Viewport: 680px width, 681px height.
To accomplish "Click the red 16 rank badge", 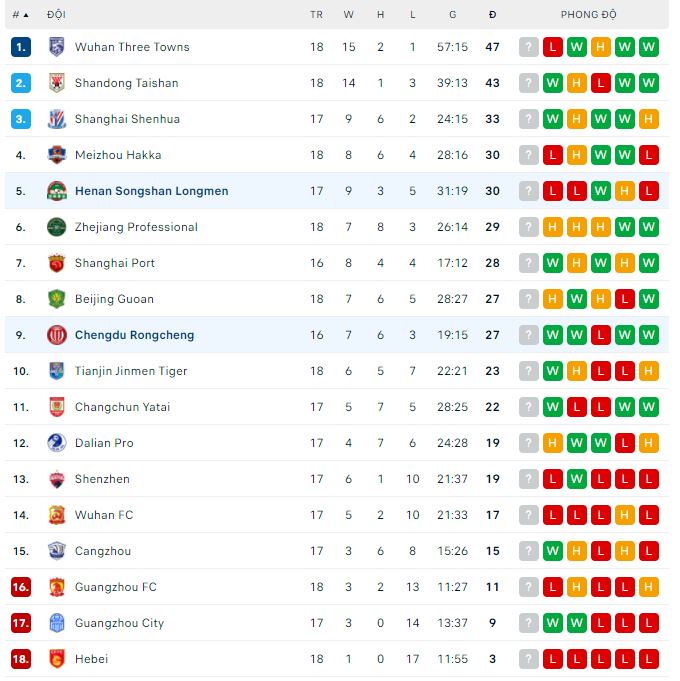I will point(22,587).
